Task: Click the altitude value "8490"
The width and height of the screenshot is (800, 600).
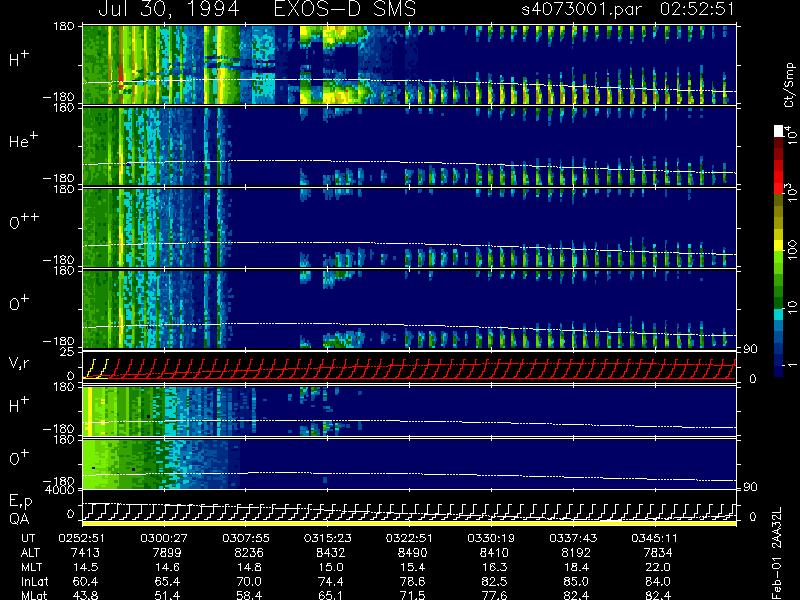Action: pyautogui.click(x=412, y=553)
